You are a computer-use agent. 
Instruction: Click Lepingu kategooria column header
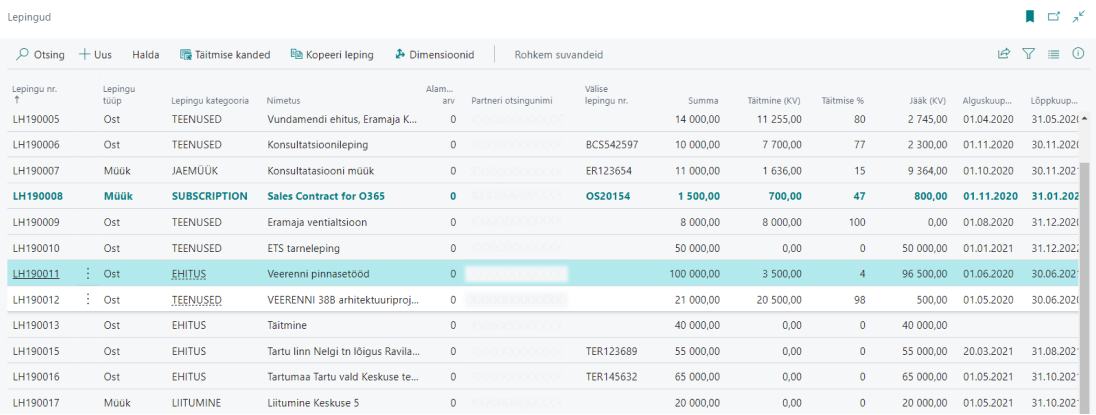coord(210,101)
